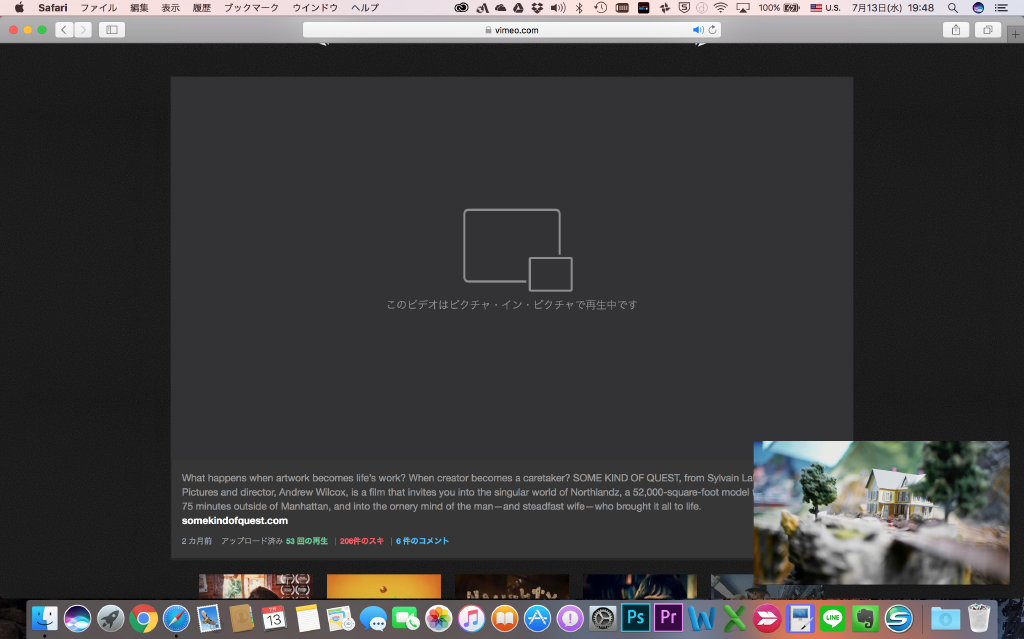
Task: Add a new tab with plus button
Action: pos(1016,34)
